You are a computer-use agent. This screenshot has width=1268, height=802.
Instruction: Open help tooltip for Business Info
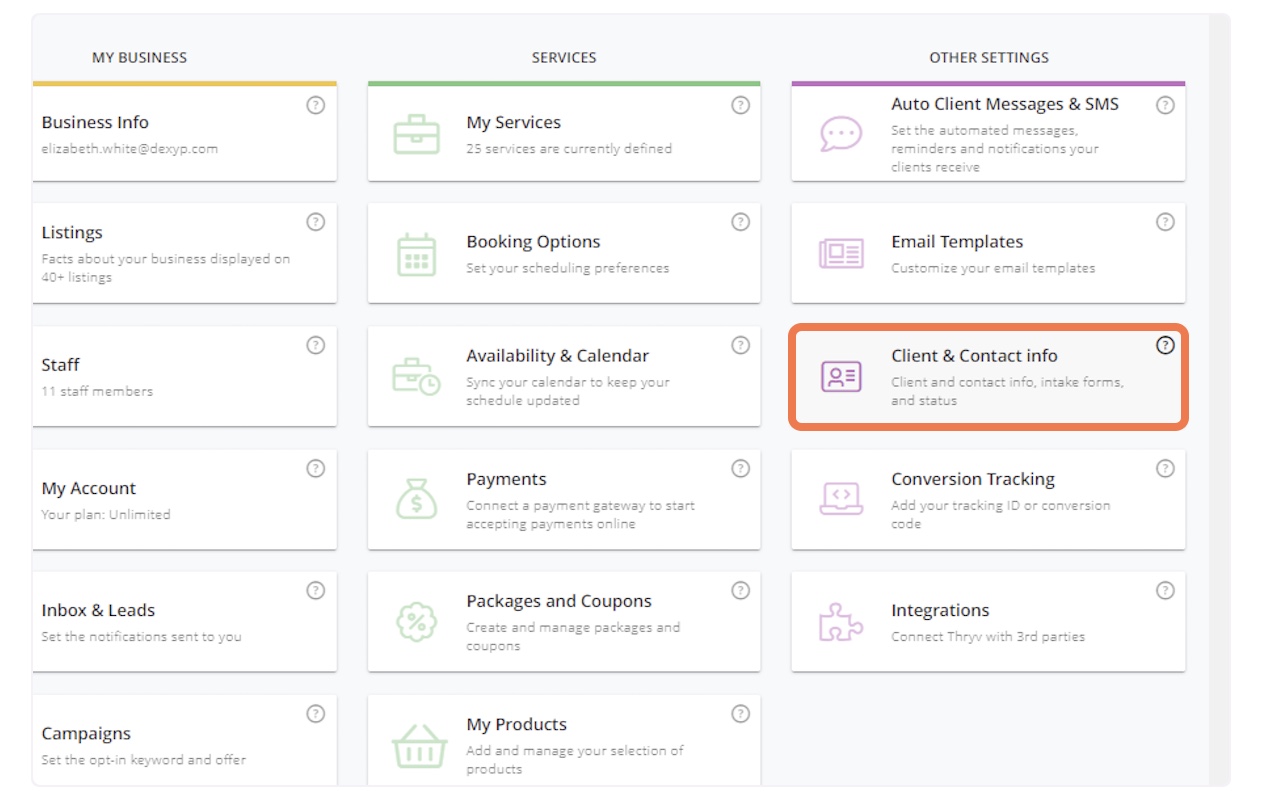(315, 105)
